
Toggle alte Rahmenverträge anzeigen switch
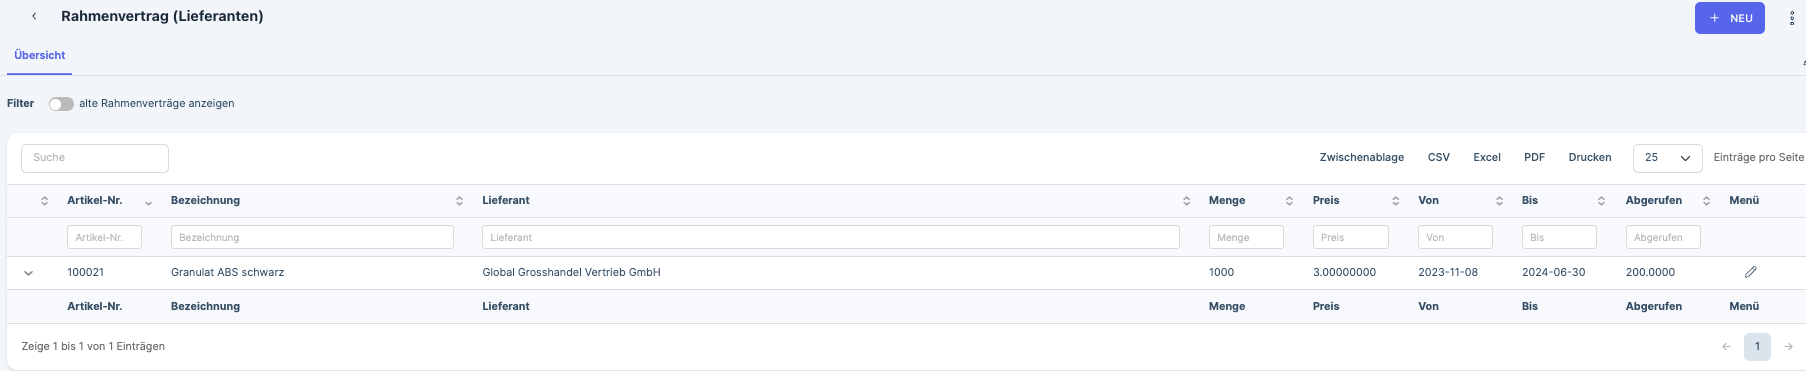click(61, 104)
